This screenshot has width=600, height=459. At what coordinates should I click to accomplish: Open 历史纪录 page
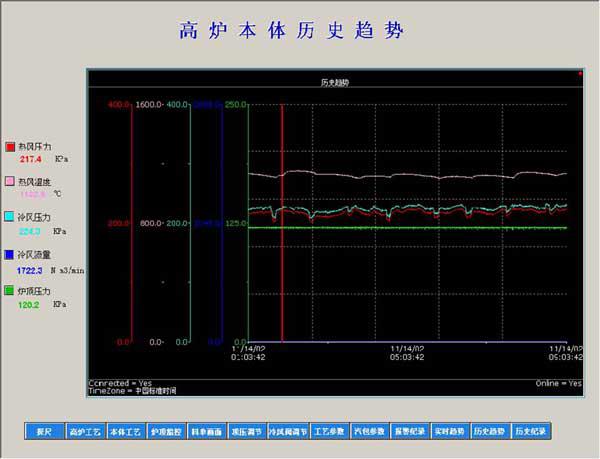coord(531,431)
